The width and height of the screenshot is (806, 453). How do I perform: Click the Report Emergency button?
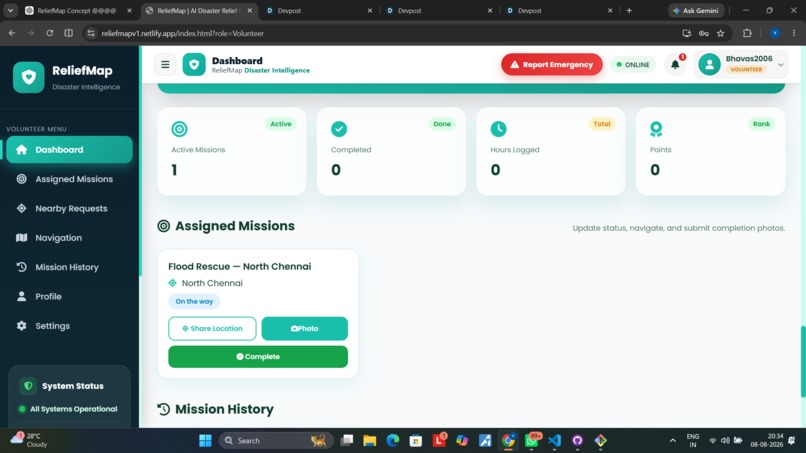(552, 64)
